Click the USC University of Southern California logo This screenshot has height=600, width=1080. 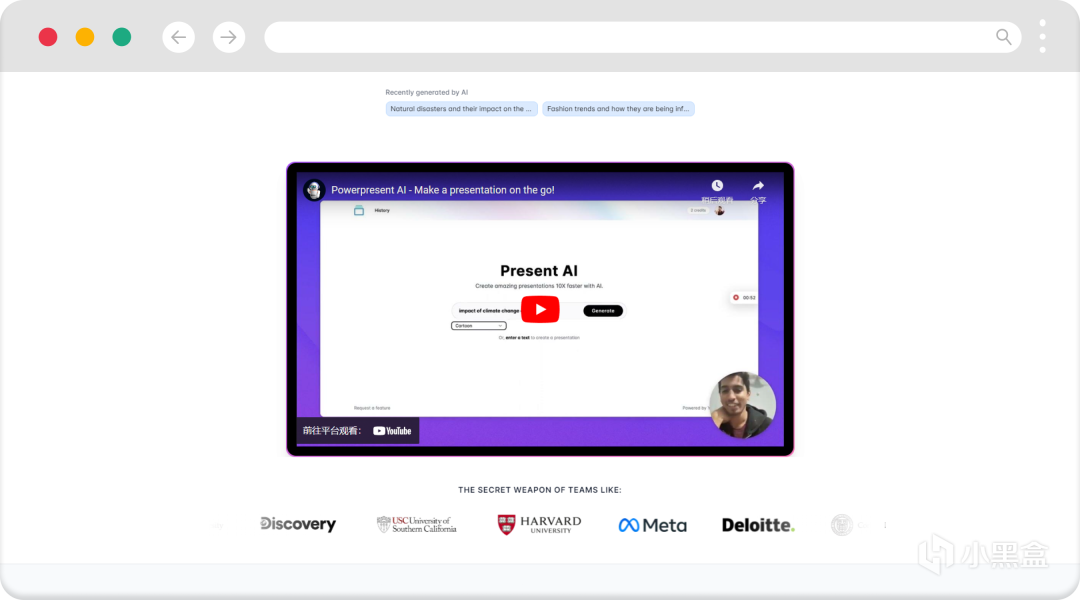[x=417, y=525]
